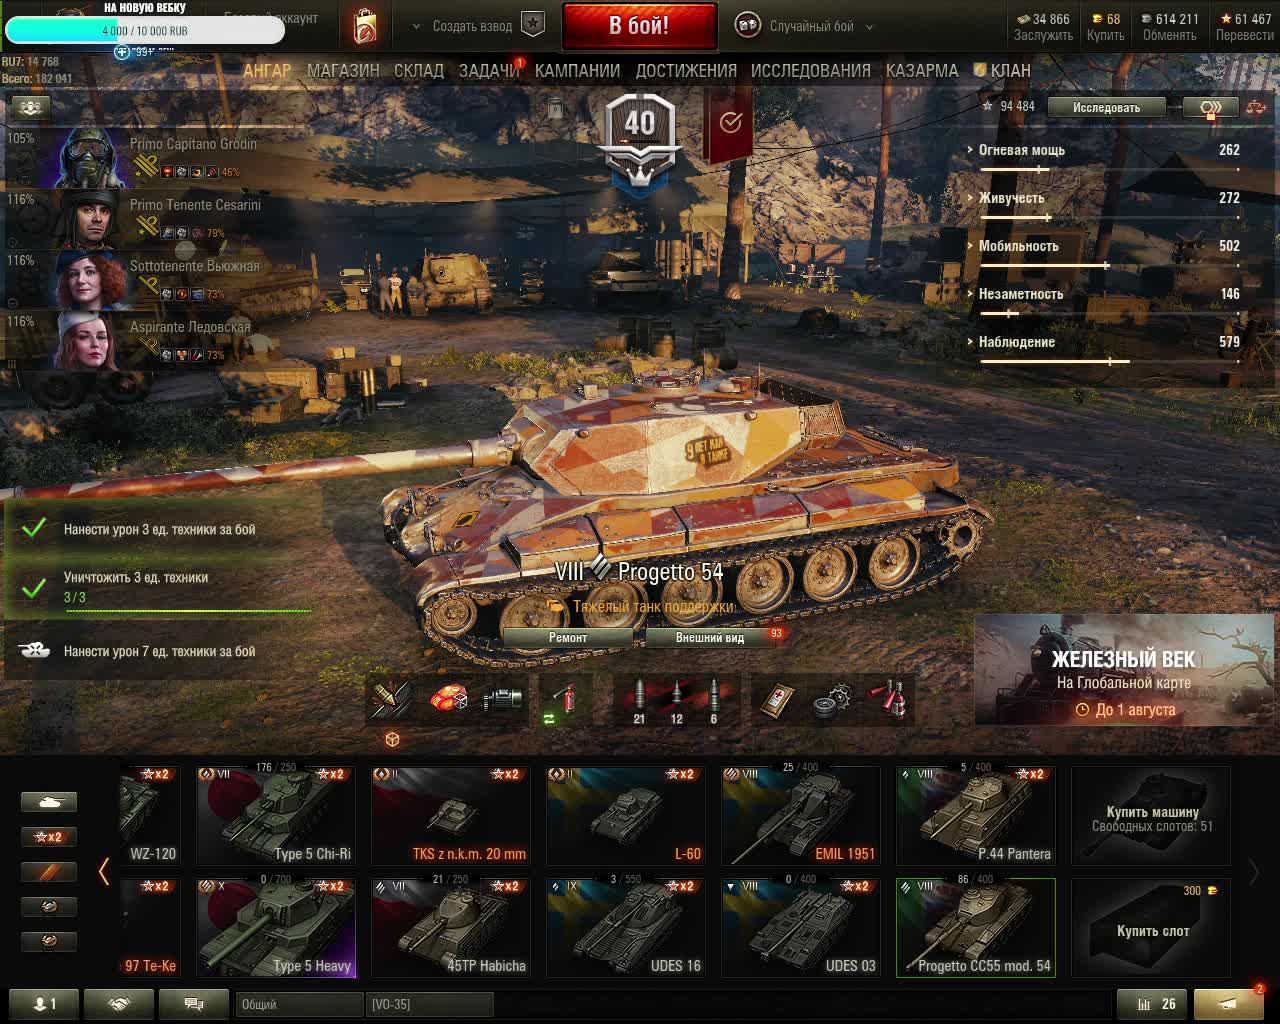This screenshot has height=1024, width=1280.
Task: Open the chat channels speech bubble icon
Action: click(x=194, y=1004)
